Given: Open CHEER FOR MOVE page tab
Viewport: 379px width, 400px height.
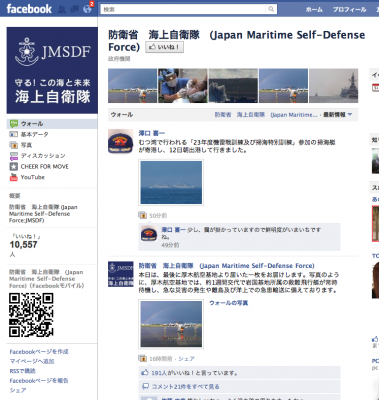Looking at the screenshot, I should tap(45, 166).
